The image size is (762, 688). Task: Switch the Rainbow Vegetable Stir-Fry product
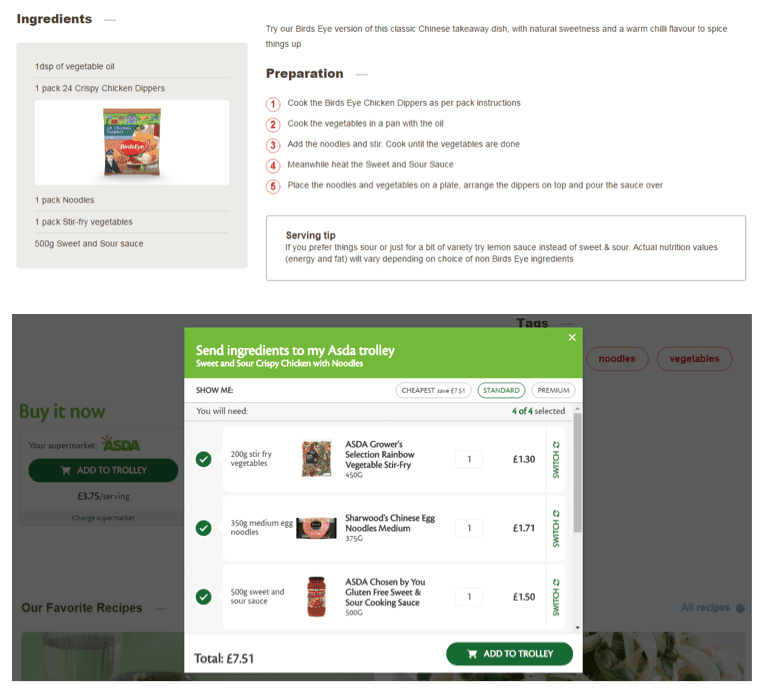(556, 460)
